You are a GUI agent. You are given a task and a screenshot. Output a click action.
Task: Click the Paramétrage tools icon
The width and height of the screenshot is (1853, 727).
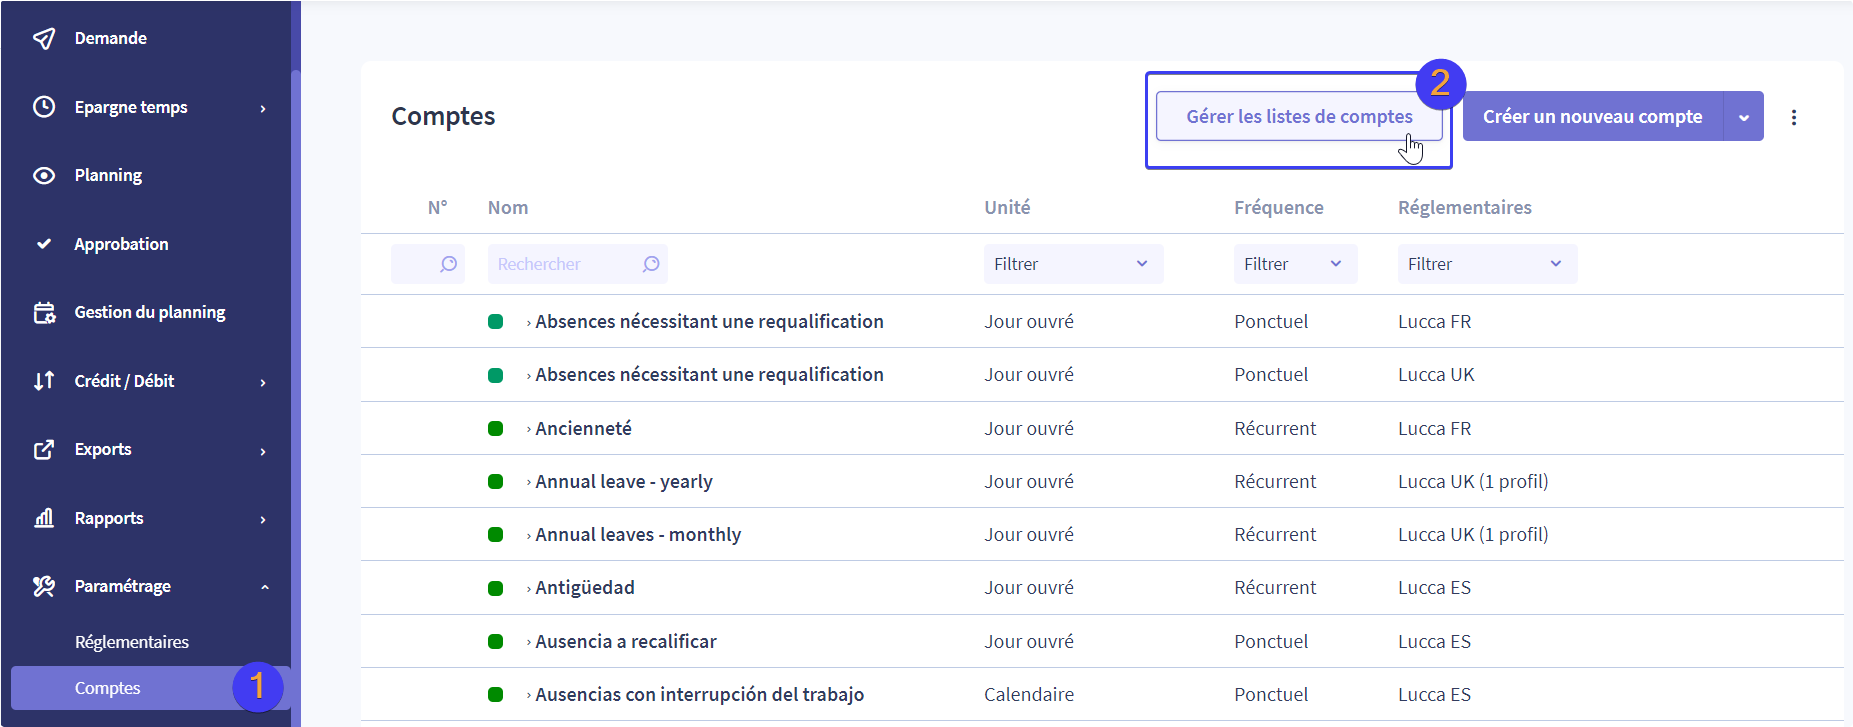(44, 586)
